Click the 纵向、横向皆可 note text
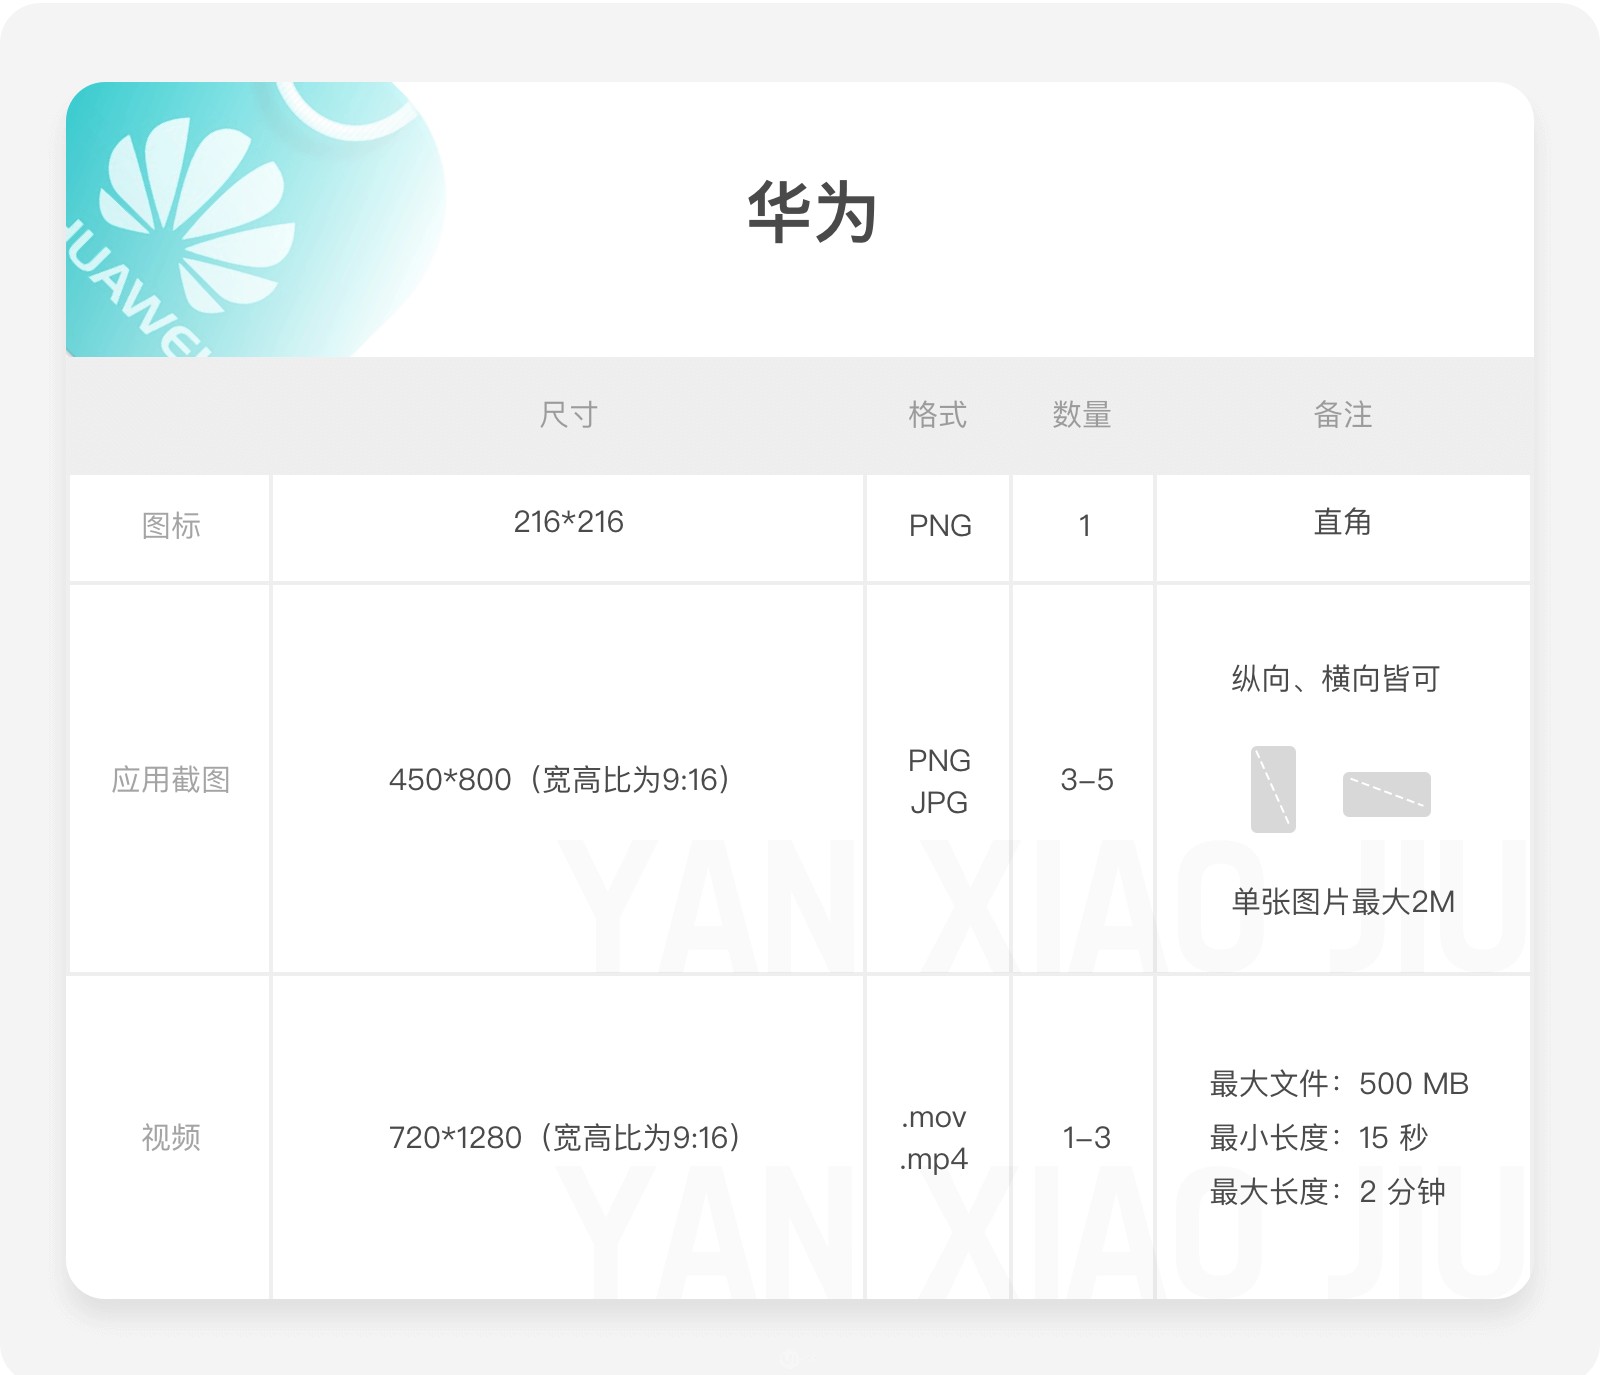The image size is (1600, 1375). point(1336,680)
